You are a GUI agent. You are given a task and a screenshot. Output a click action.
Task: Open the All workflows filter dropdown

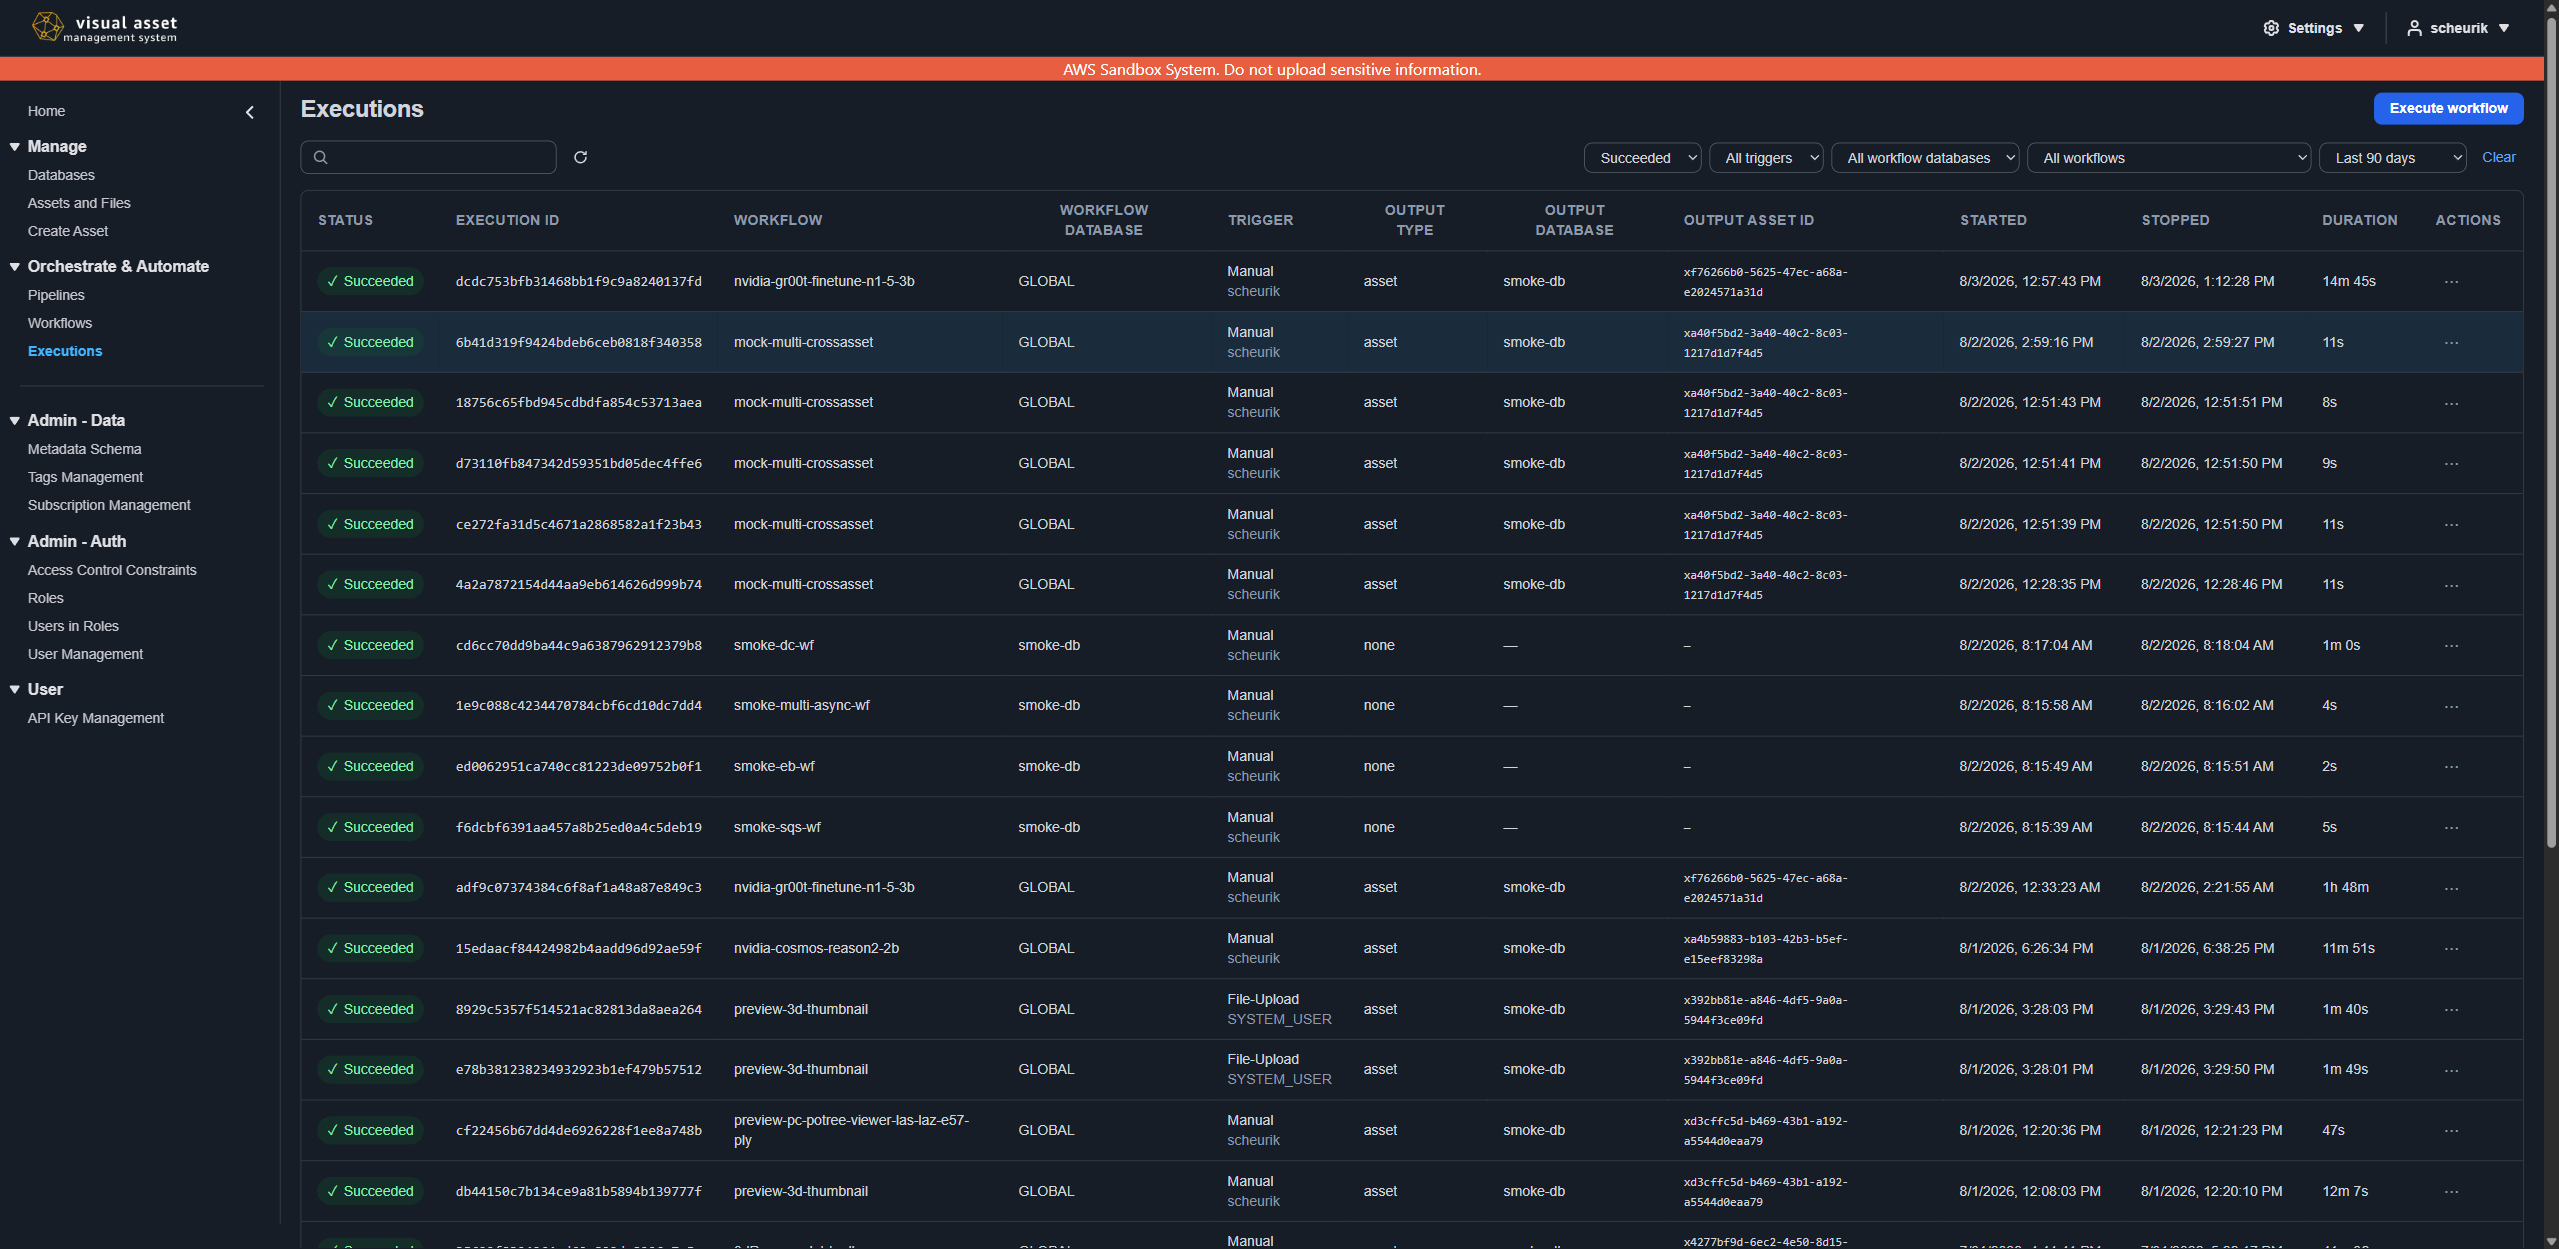point(2169,158)
